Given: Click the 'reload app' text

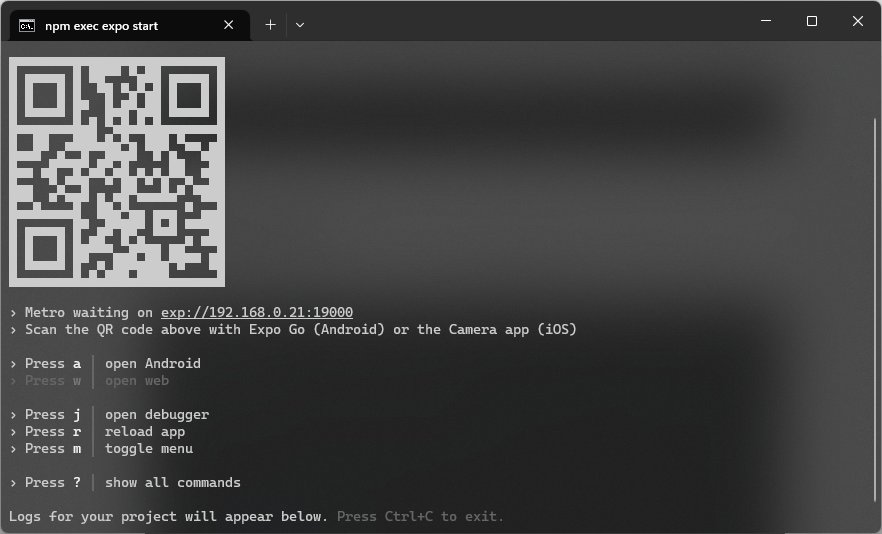Looking at the screenshot, I should pyautogui.click(x=145, y=432).
